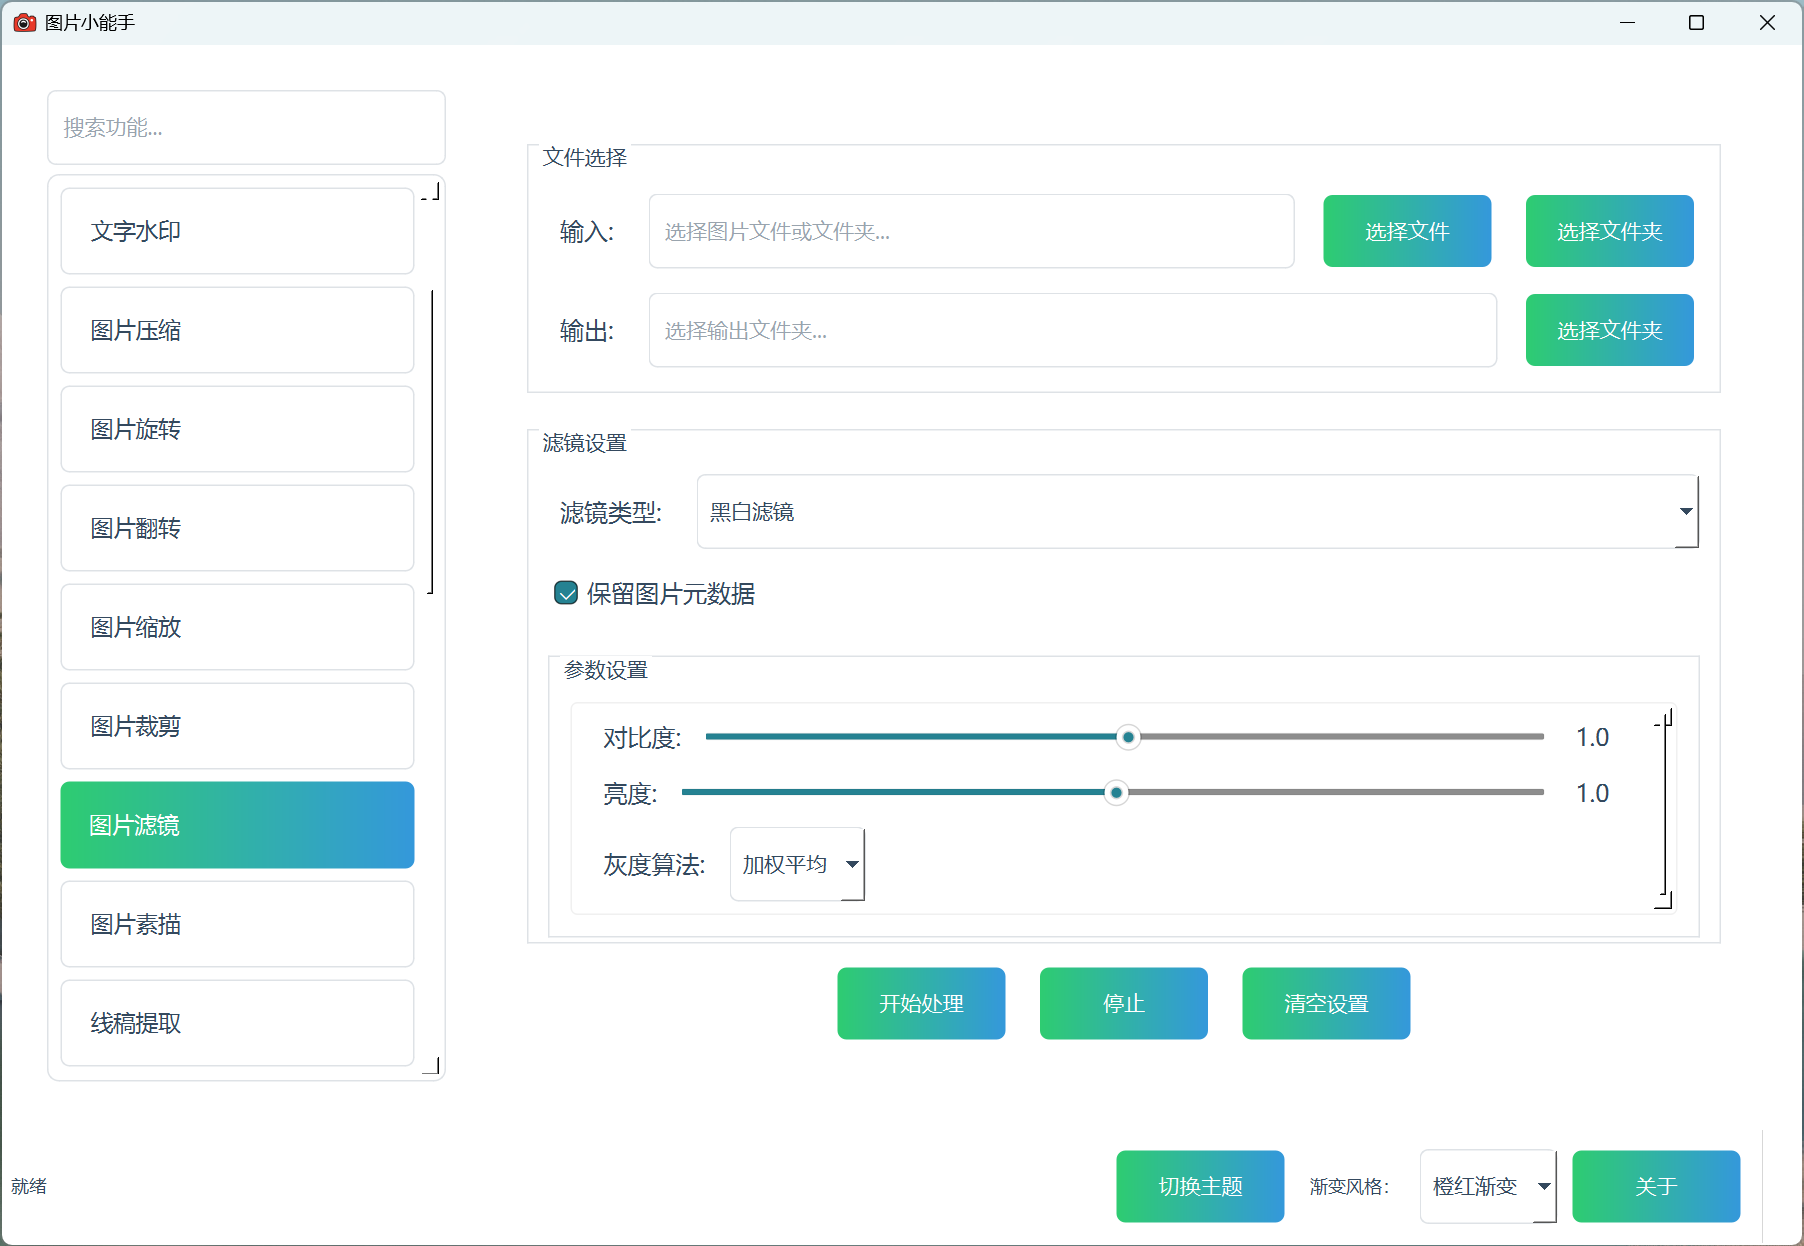The width and height of the screenshot is (1804, 1246).
Task: Open the 渐变风格 dropdown showing 橙红渐变
Action: [x=1487, y=1186]
